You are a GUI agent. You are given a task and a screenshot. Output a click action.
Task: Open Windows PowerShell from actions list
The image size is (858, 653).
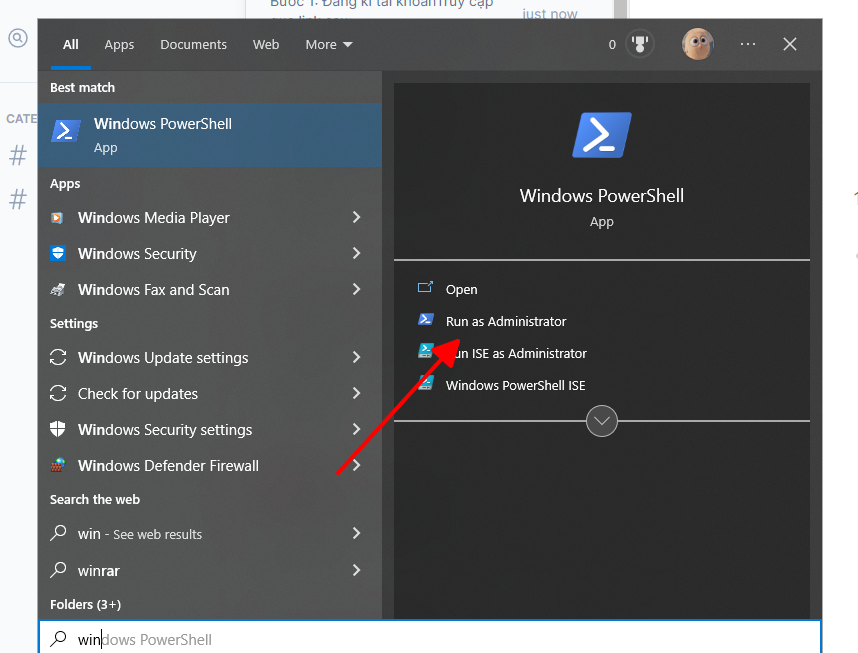(x=461, y=290)
